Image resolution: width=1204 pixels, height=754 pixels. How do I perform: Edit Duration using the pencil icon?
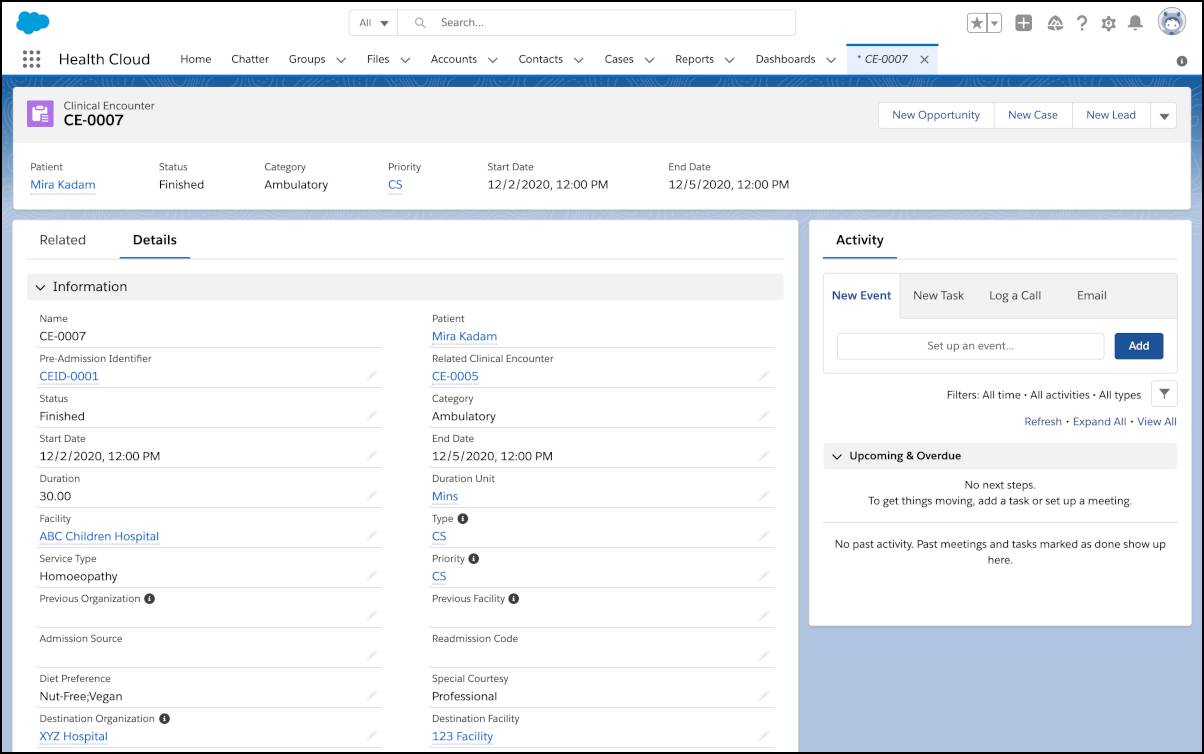click(371, 495)
